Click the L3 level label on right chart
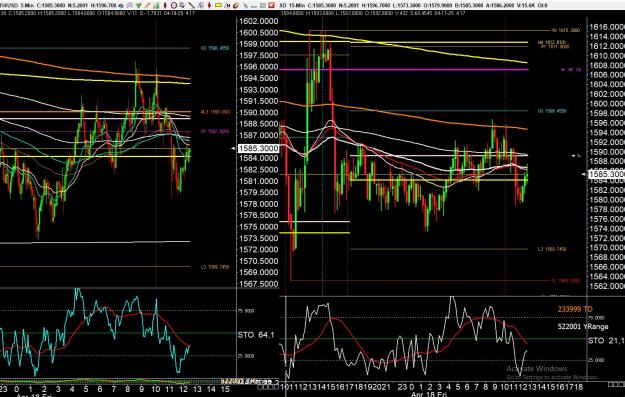The image size is (625, 397). point(552,249)
